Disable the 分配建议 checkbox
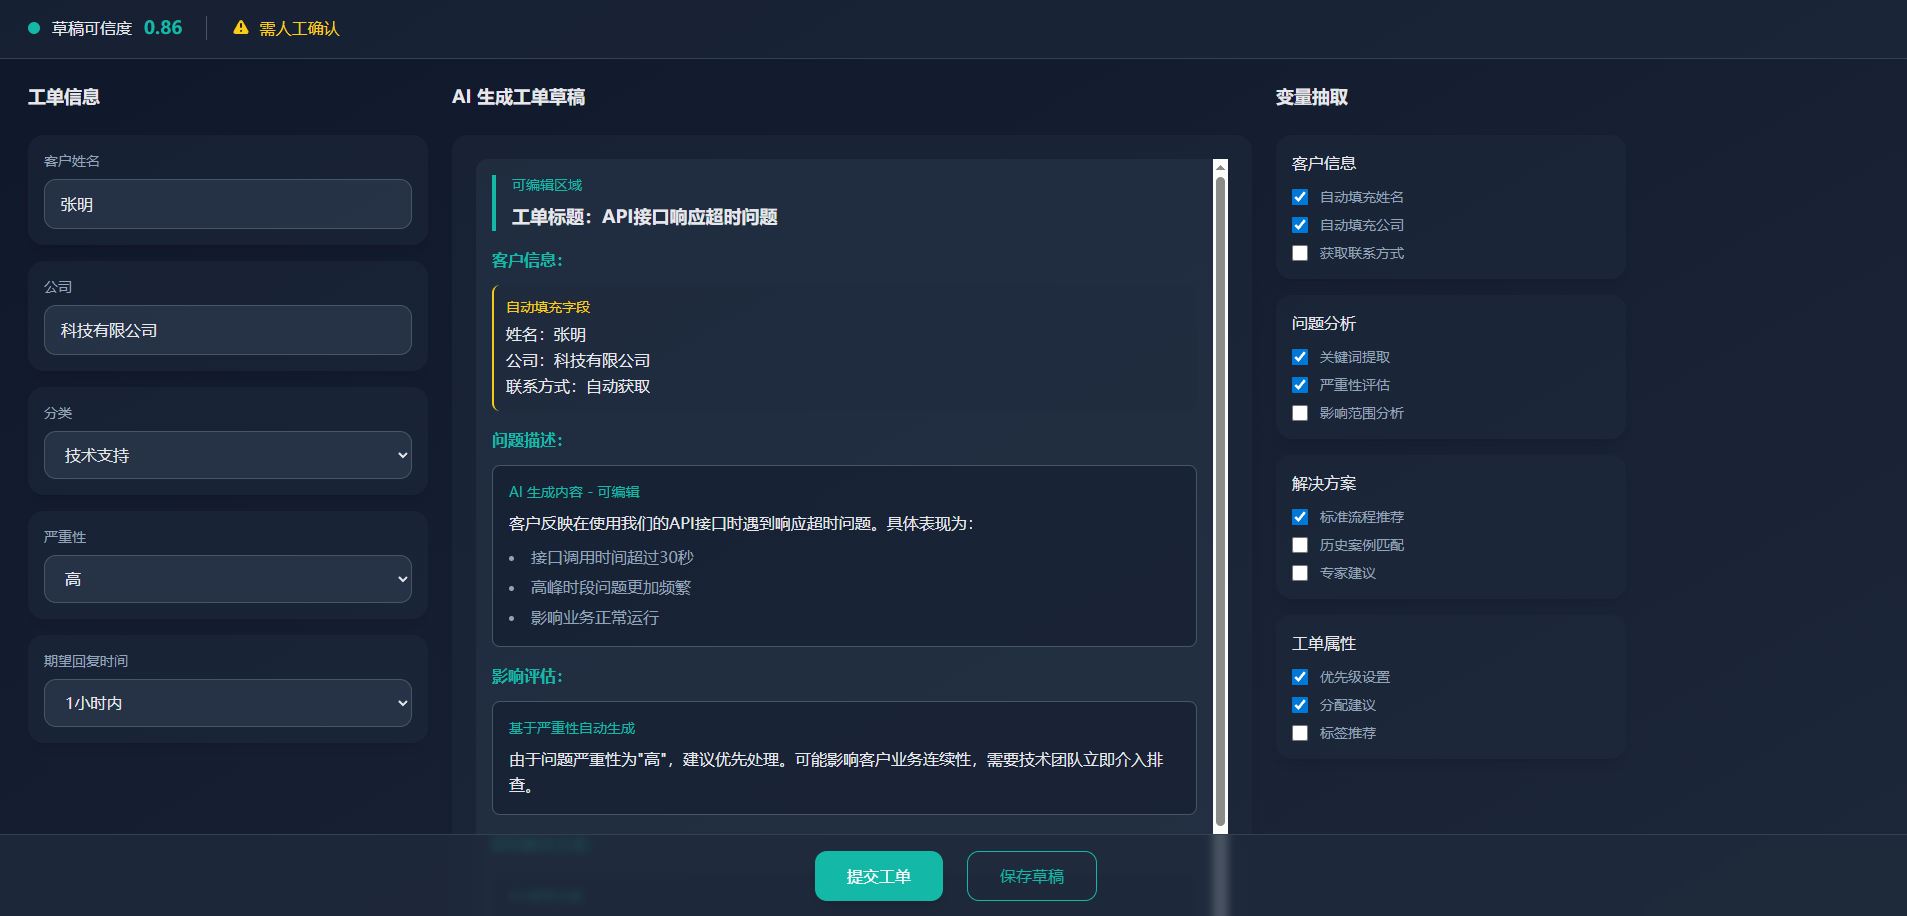This screenshot has width=1907, height=916. pos(1300,705)
